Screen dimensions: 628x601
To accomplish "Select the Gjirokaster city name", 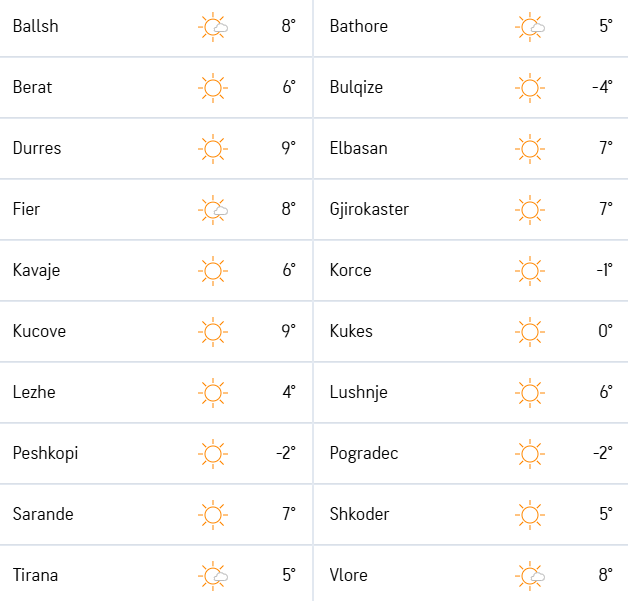I will pos(369,210).
